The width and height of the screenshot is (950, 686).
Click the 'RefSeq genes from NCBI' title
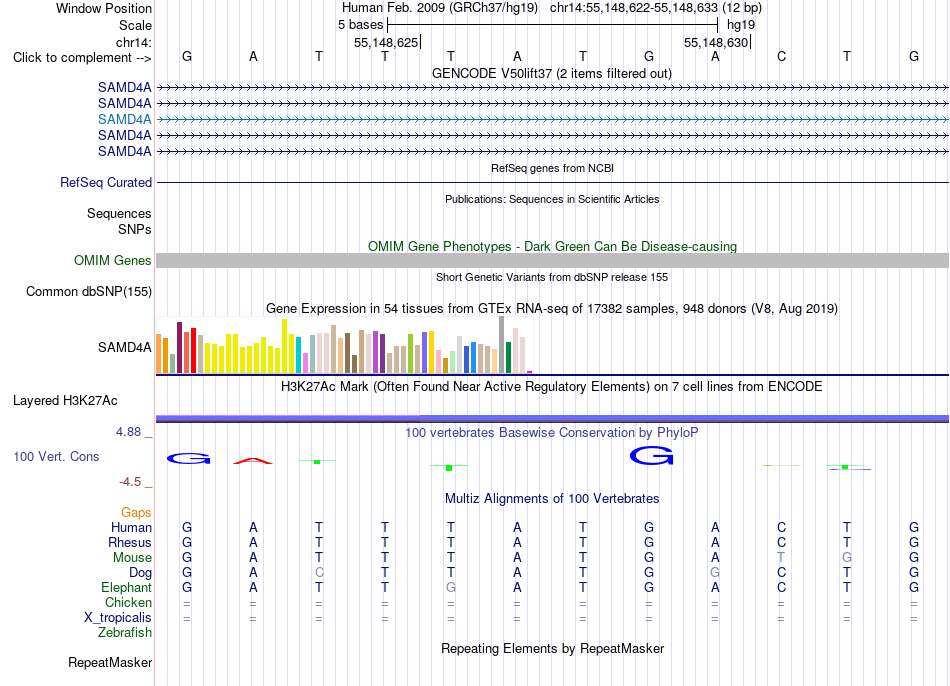coord(552,168)
